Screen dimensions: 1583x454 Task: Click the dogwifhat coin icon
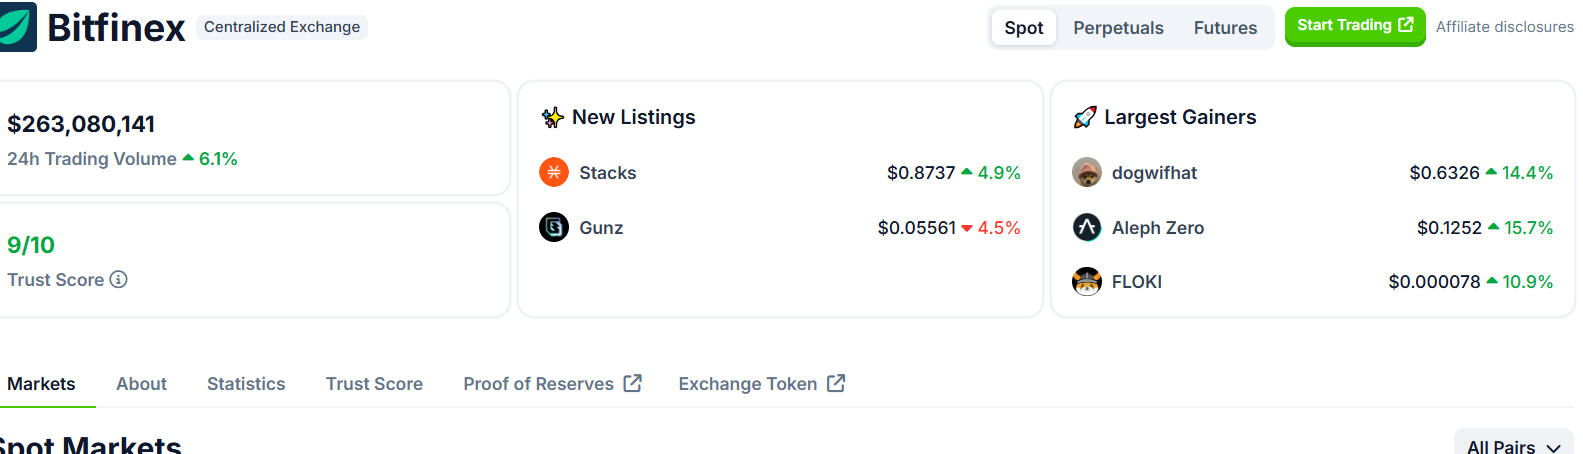pos(1087,173)
